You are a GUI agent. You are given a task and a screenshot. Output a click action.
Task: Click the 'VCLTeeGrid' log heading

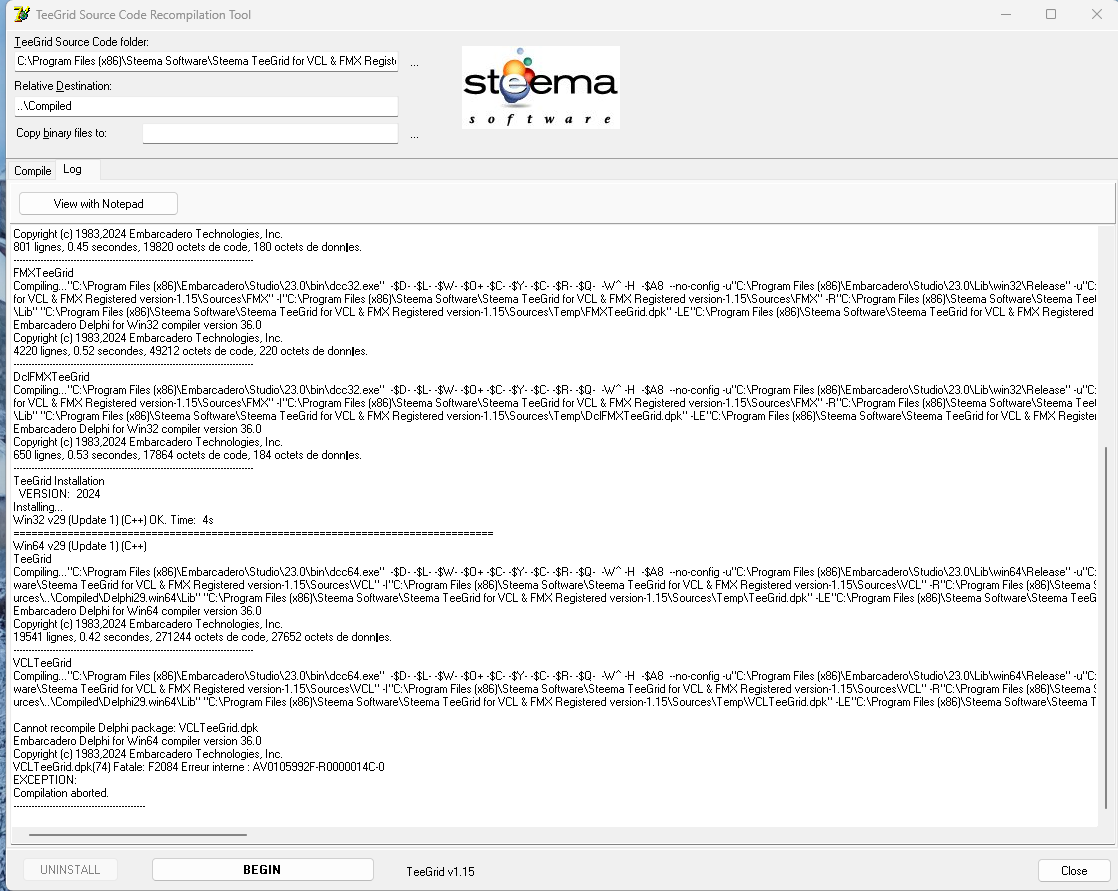(x=42, y=663)
